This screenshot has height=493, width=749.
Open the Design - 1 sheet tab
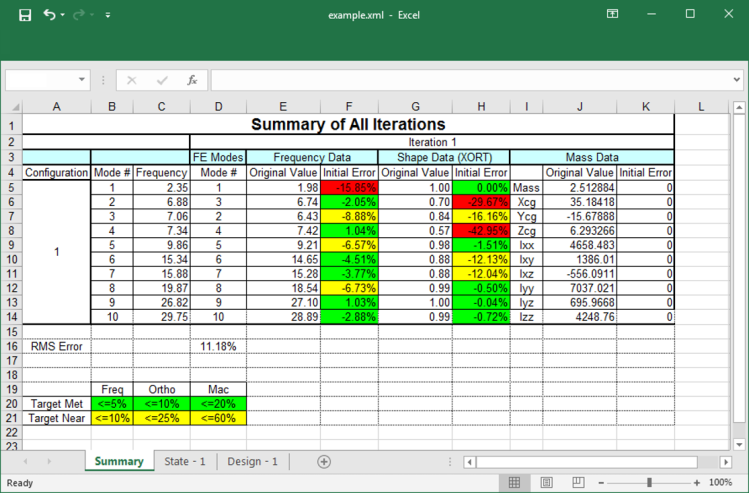(x=252, y=461)
